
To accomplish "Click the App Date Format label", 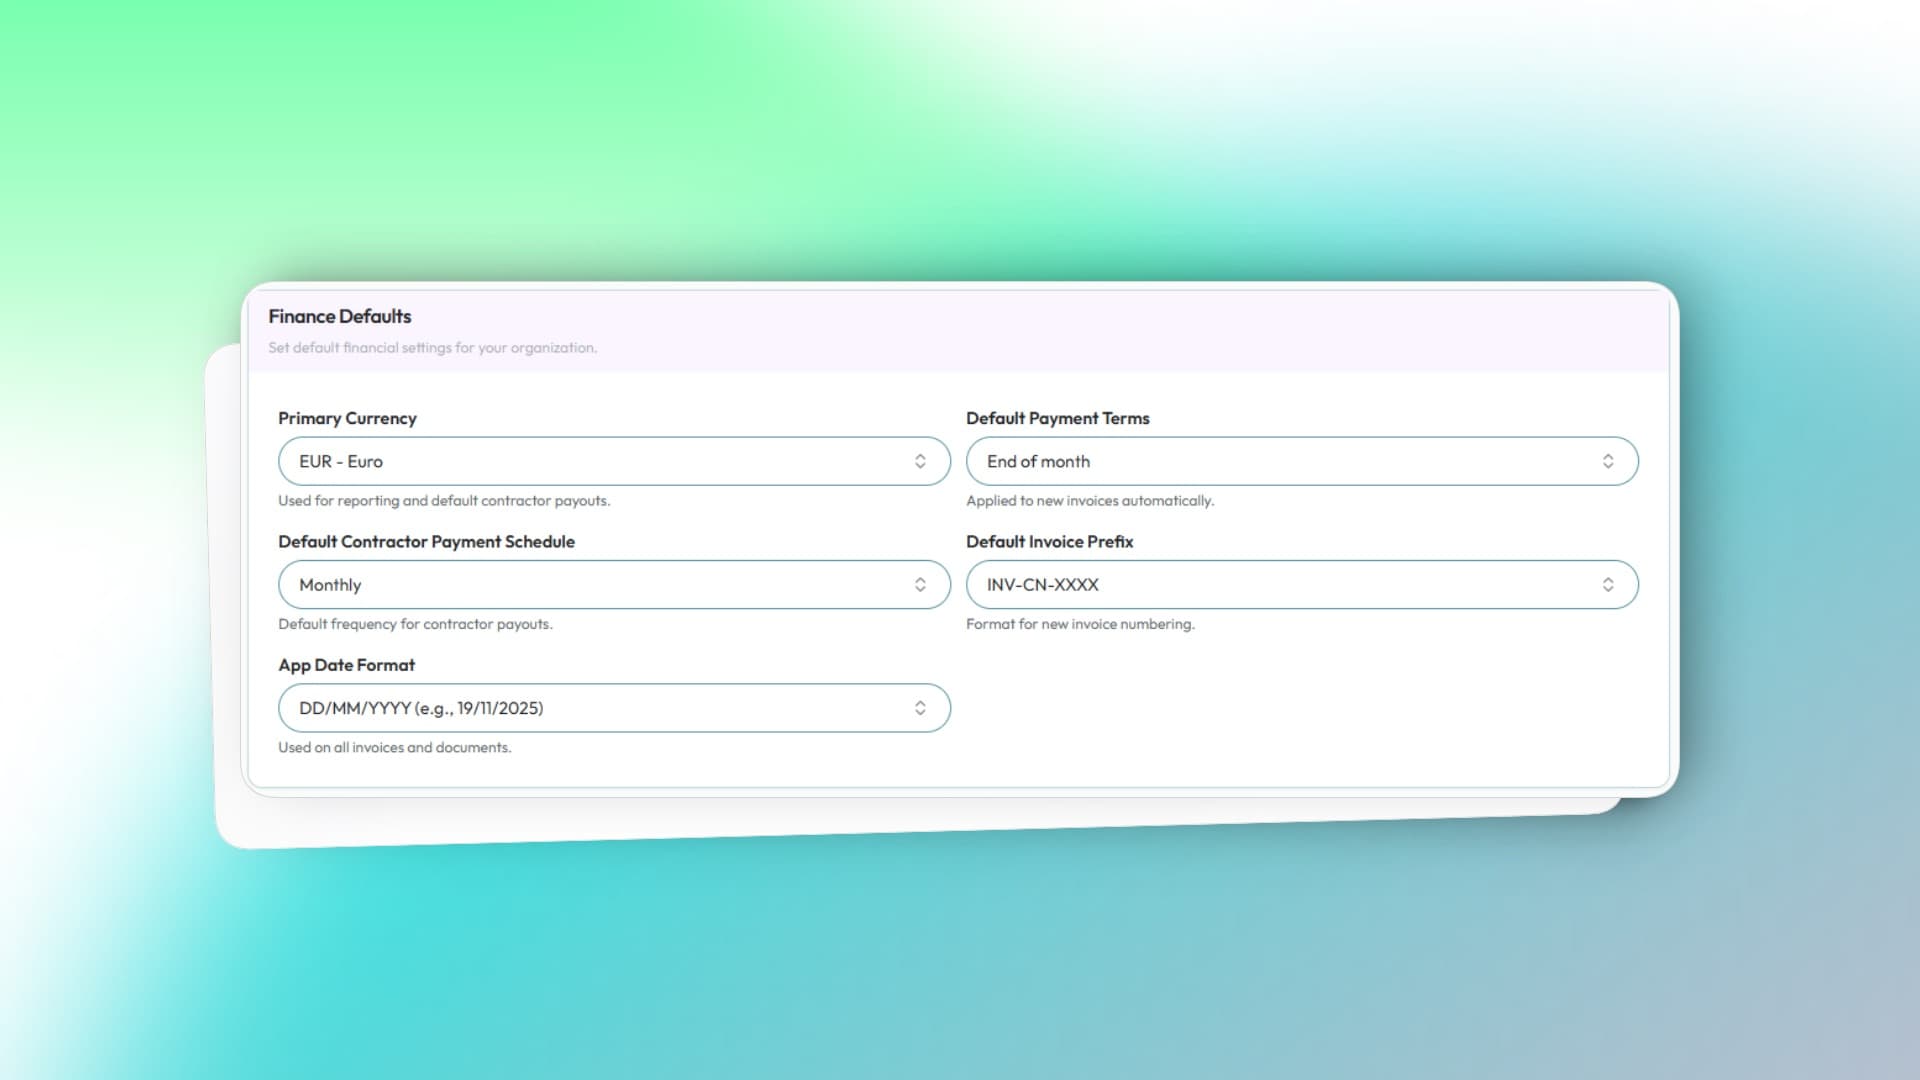I will click(346, 665).
